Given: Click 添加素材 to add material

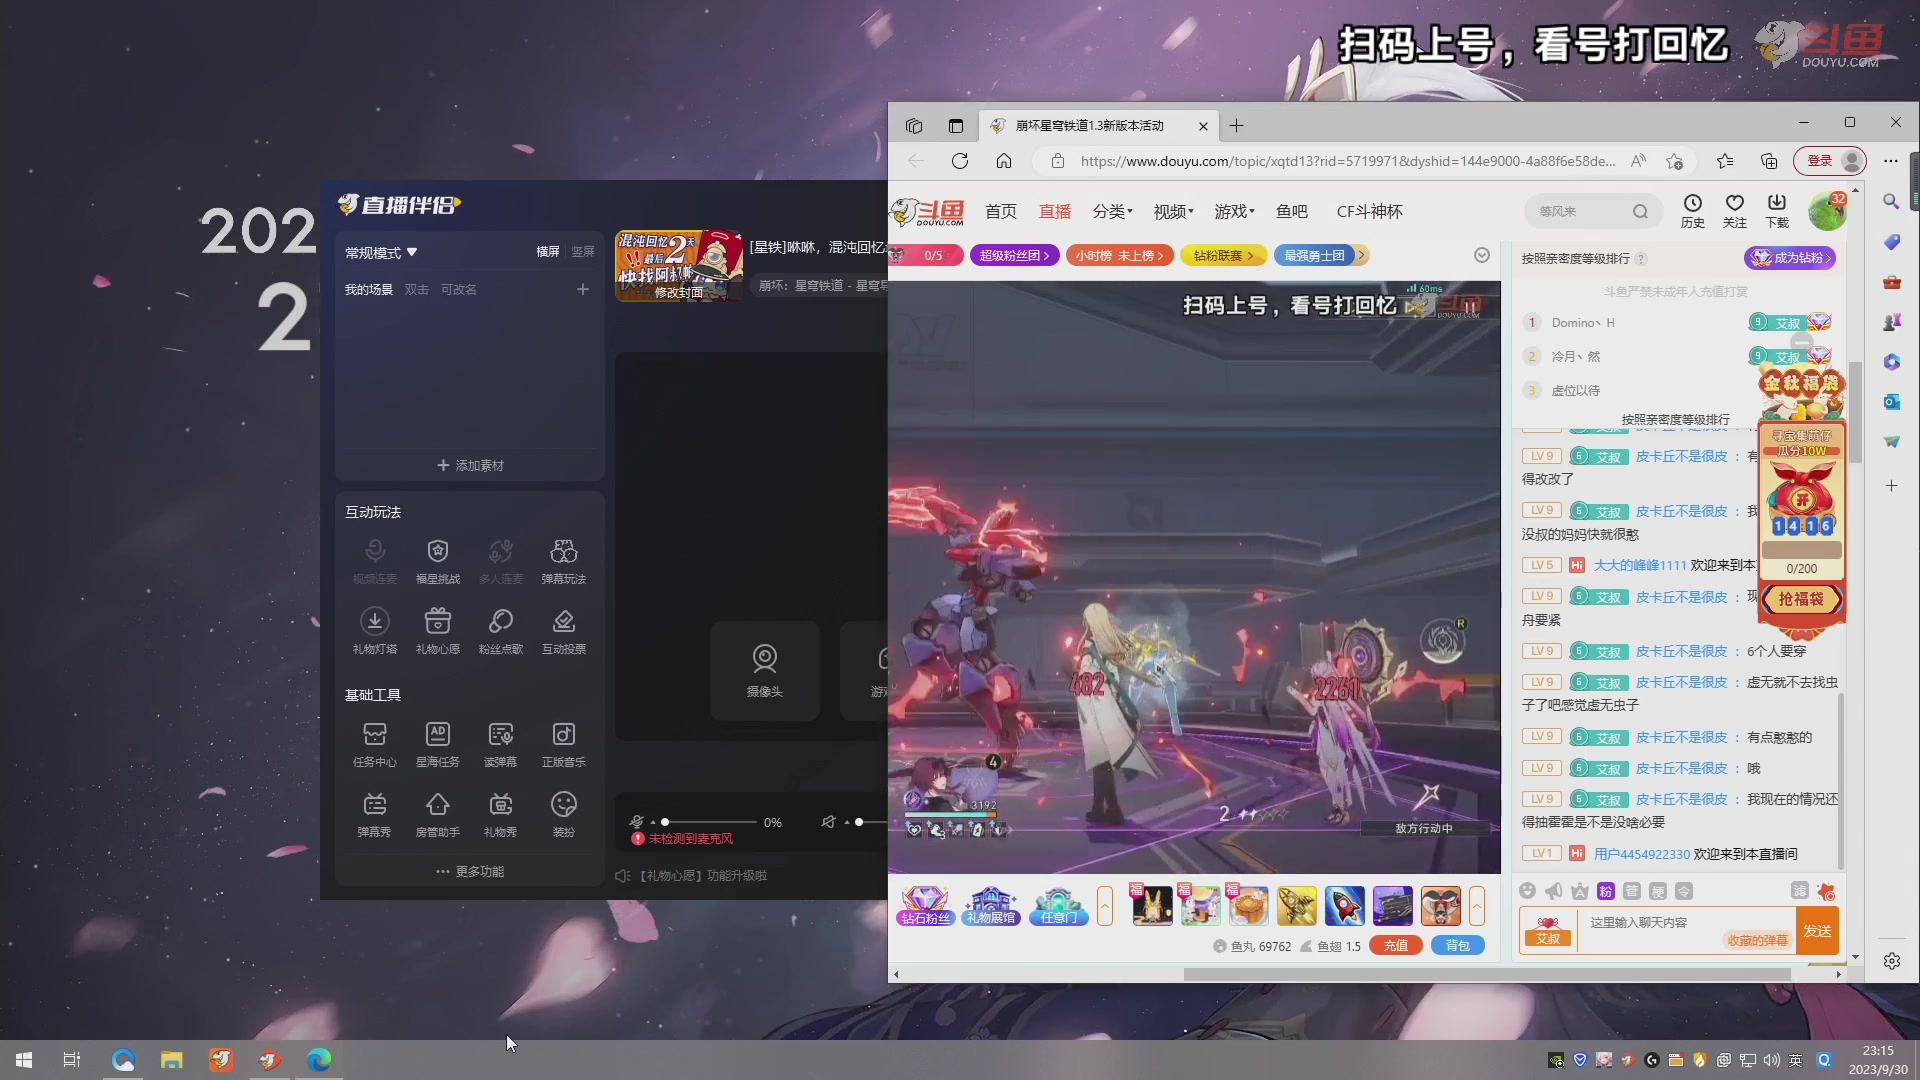Looking at the screenshot, I should (470, 466).
